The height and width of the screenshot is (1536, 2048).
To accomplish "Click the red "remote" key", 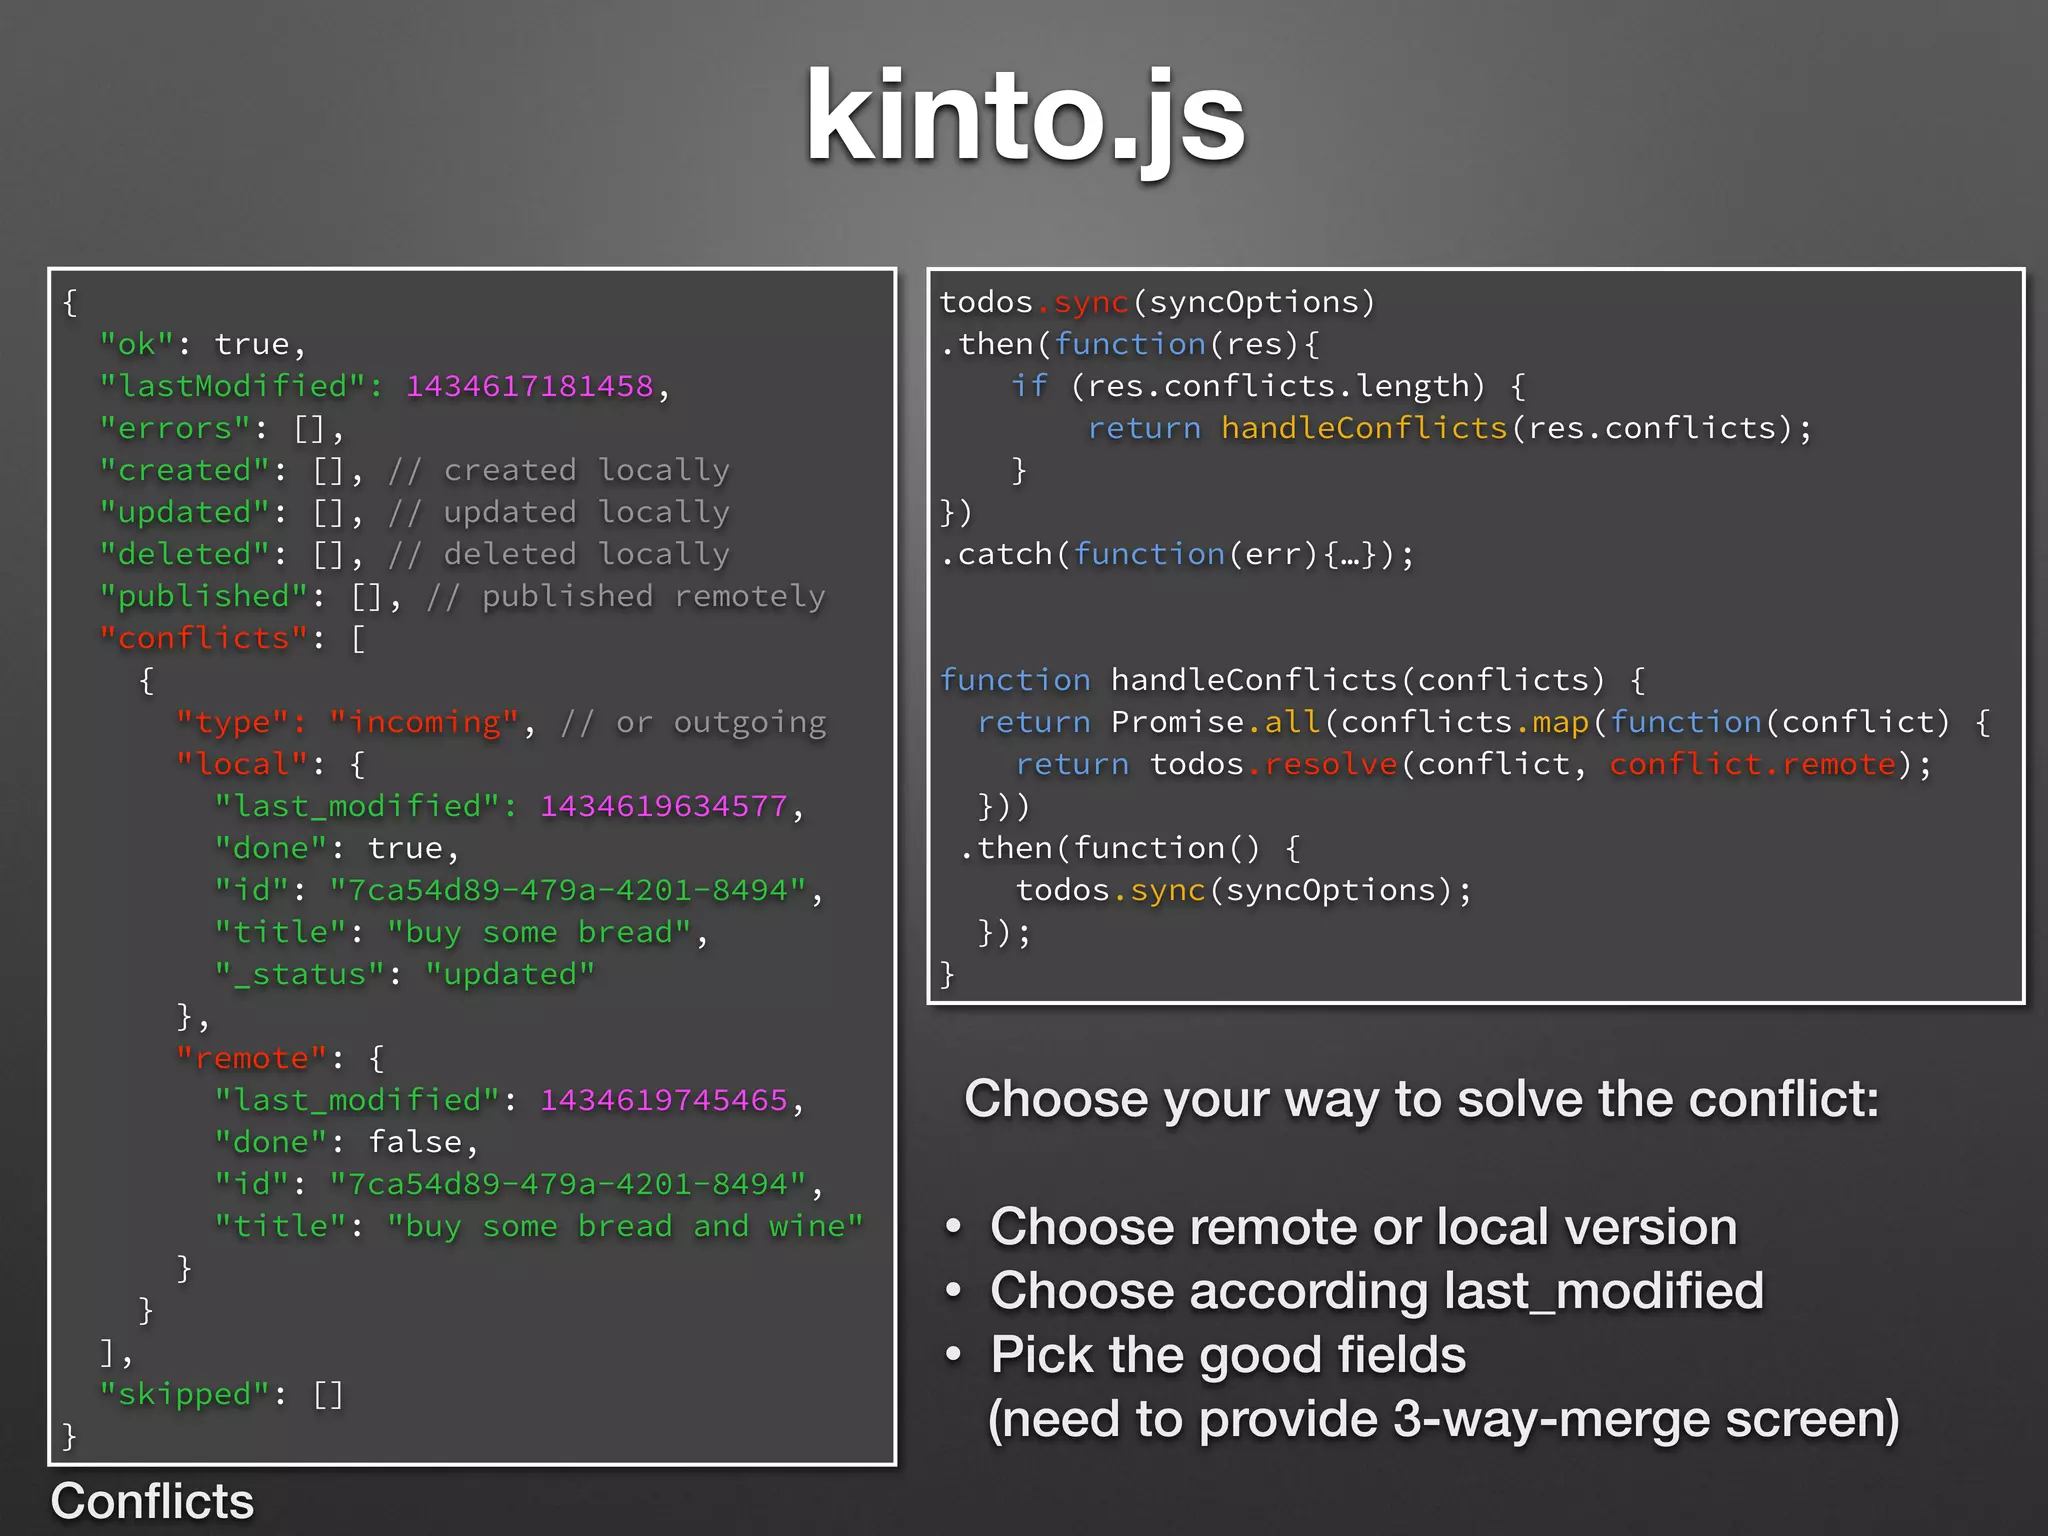I will click(x=252, y=1058).
